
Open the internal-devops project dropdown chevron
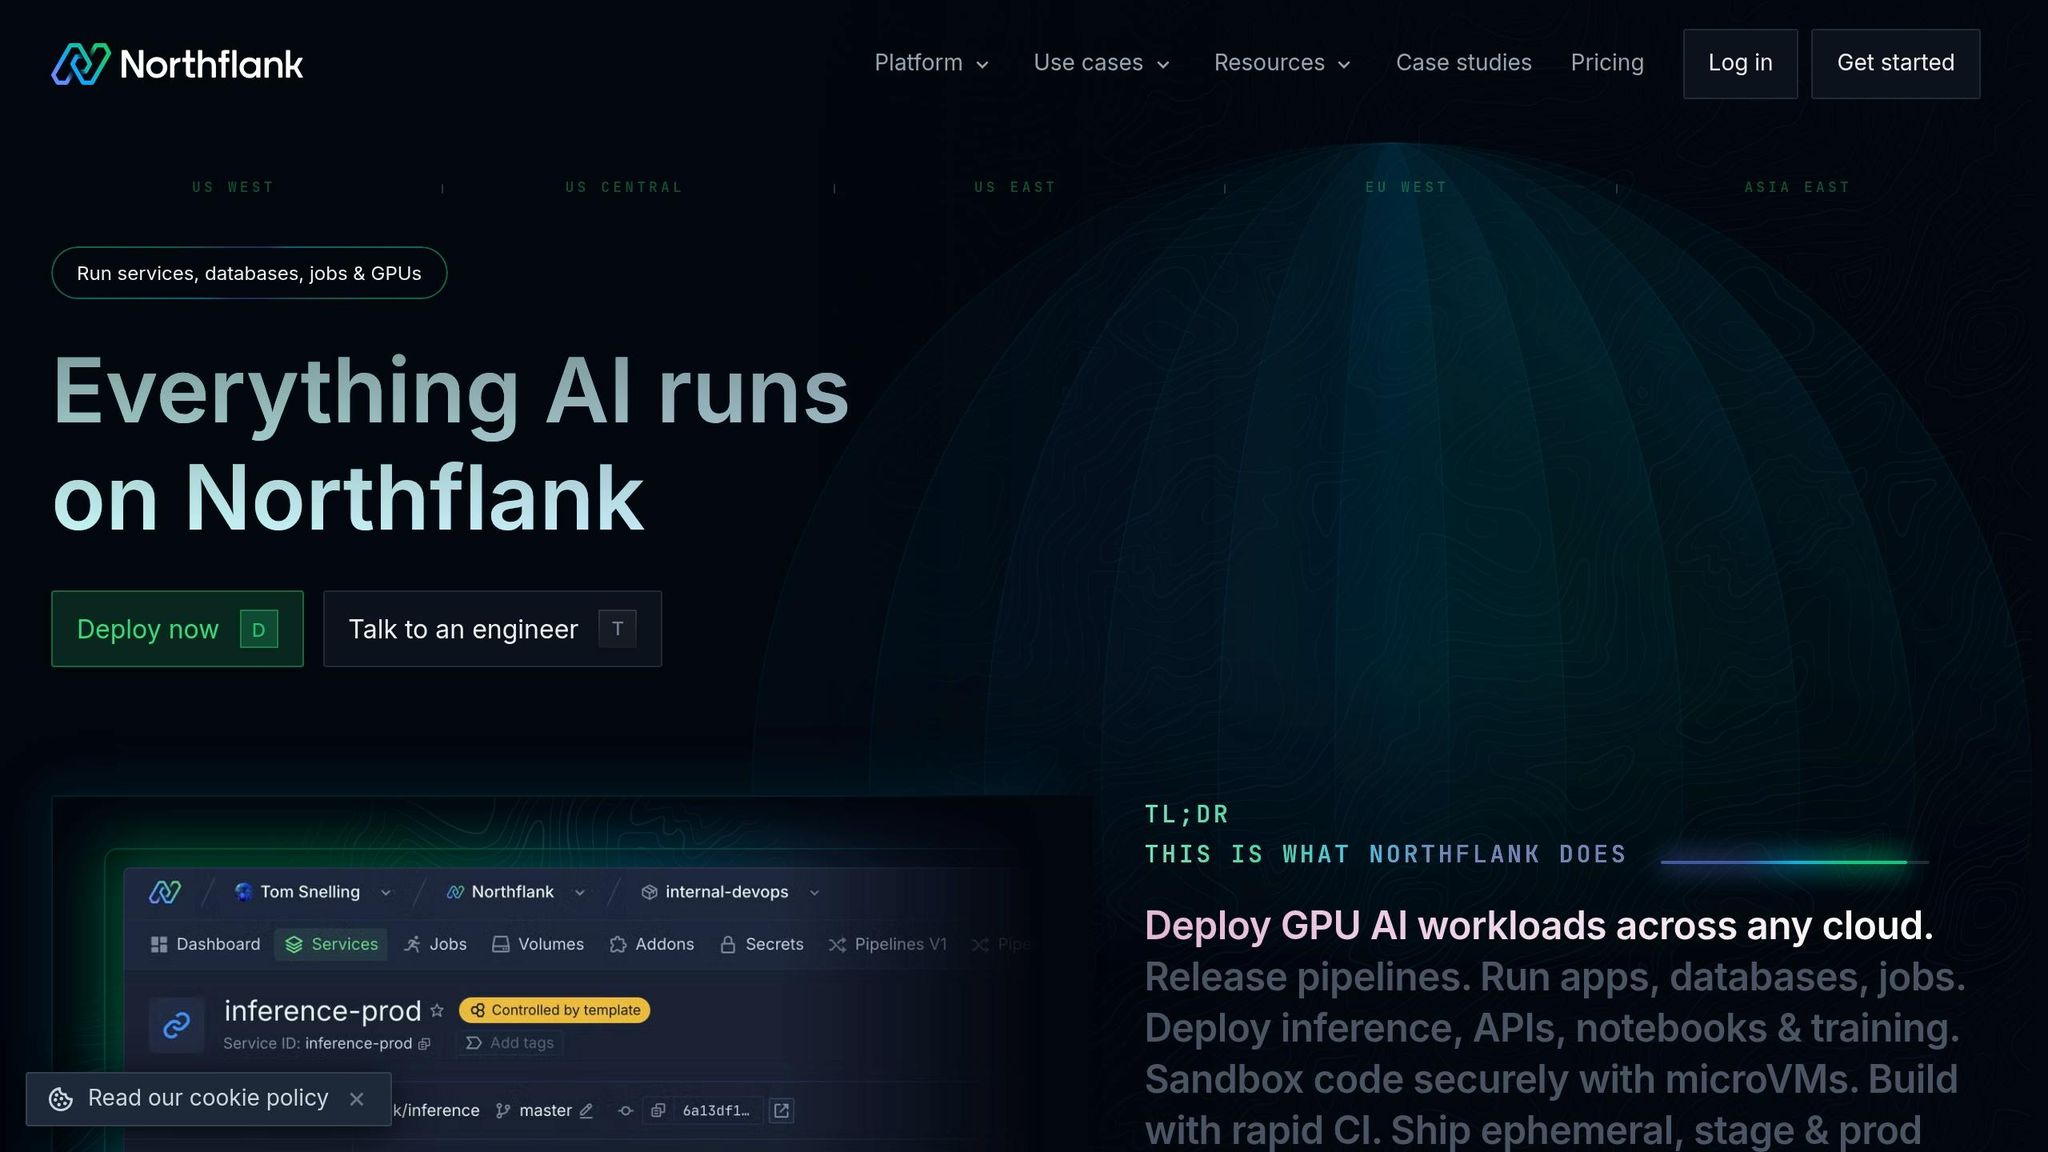coord(814,893)
